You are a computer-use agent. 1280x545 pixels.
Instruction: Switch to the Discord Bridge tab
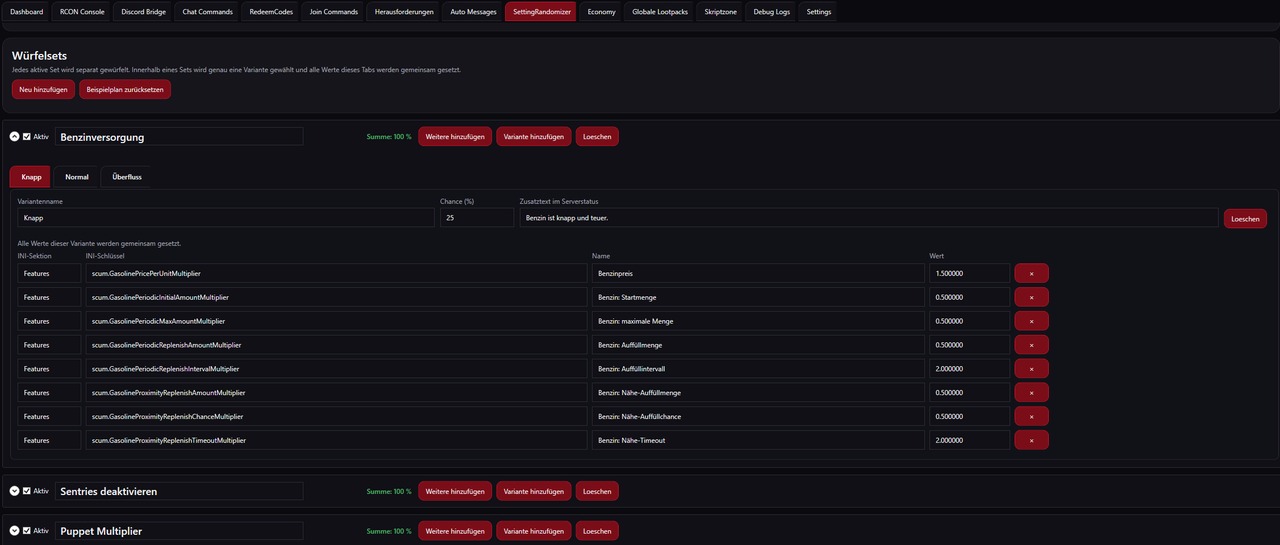click(x=142, y=12)
